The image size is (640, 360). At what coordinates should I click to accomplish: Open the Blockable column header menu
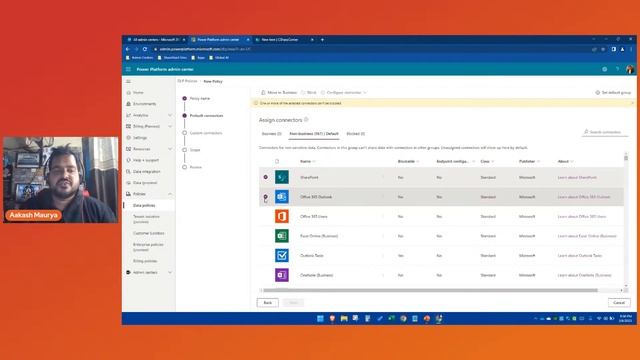coord(409,162)
